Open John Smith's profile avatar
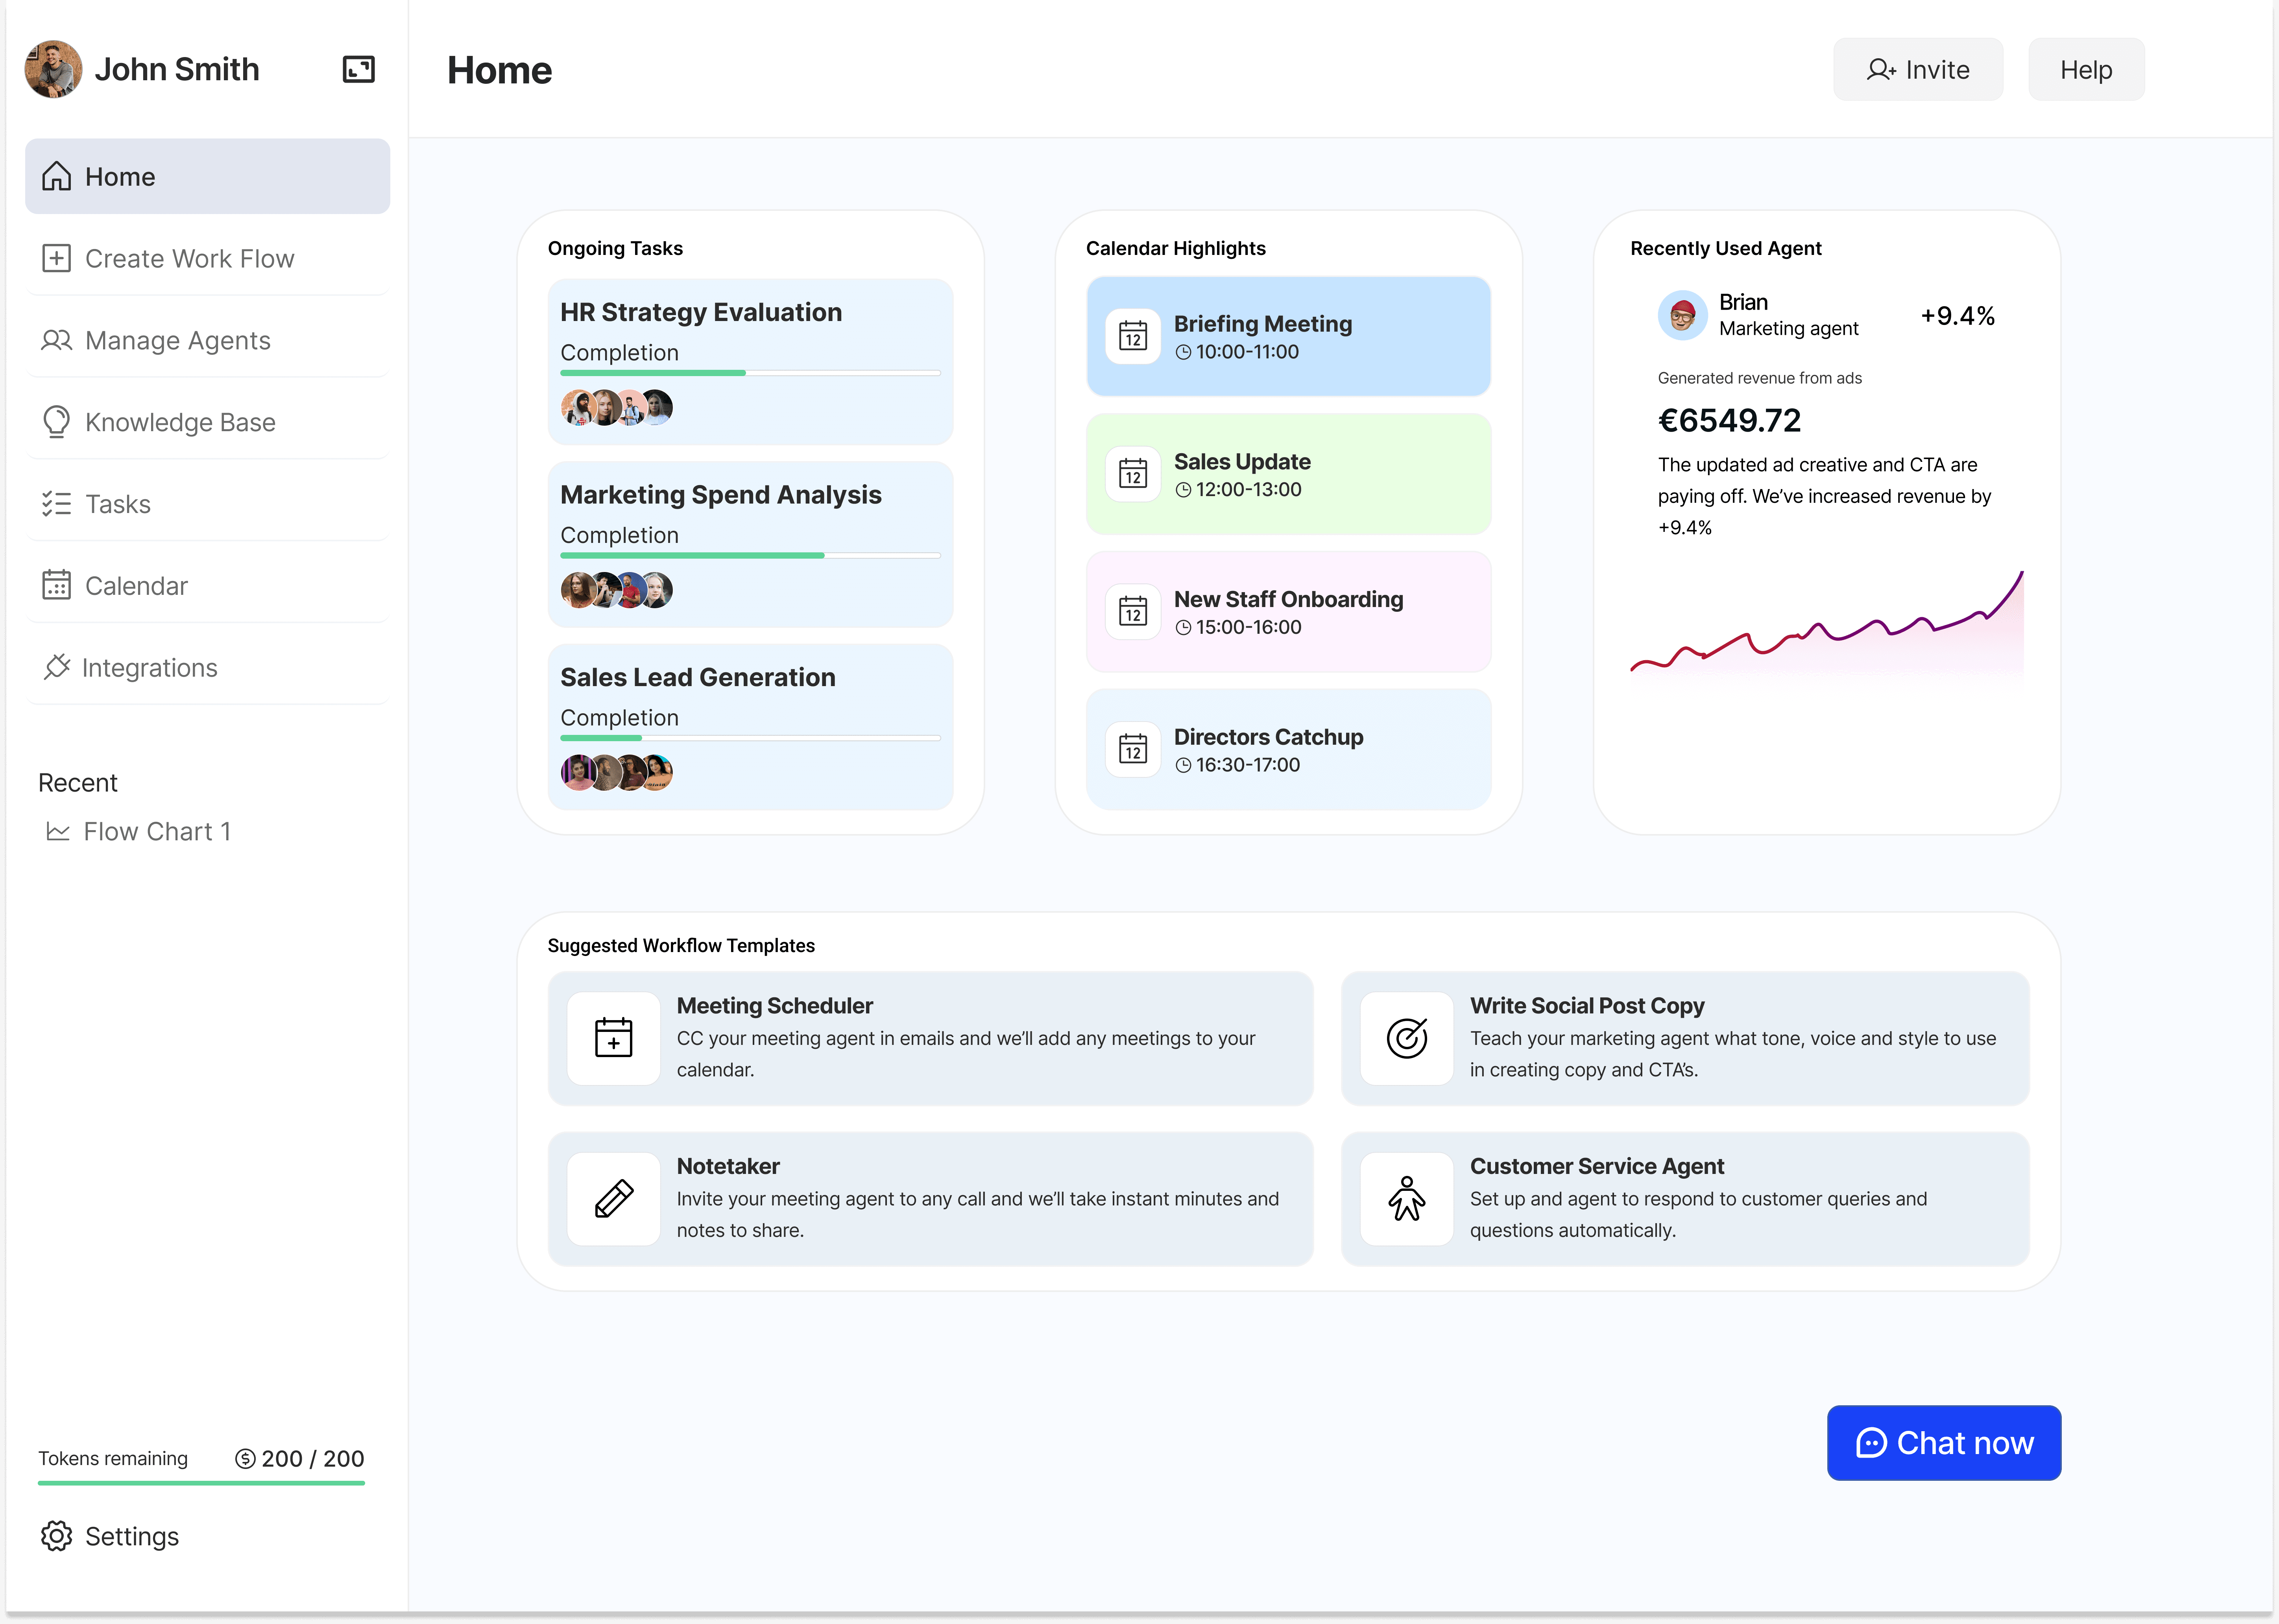This screenshot has height=1624, width=2279. (53, 69)
